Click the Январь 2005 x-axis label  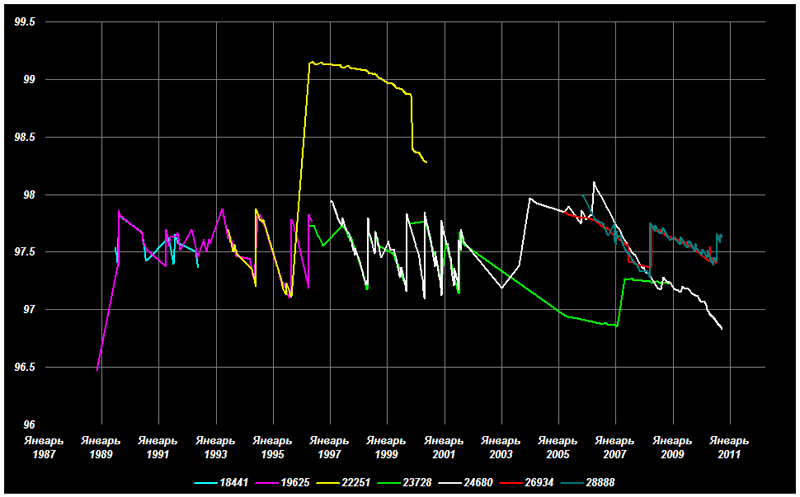point(557,446)
